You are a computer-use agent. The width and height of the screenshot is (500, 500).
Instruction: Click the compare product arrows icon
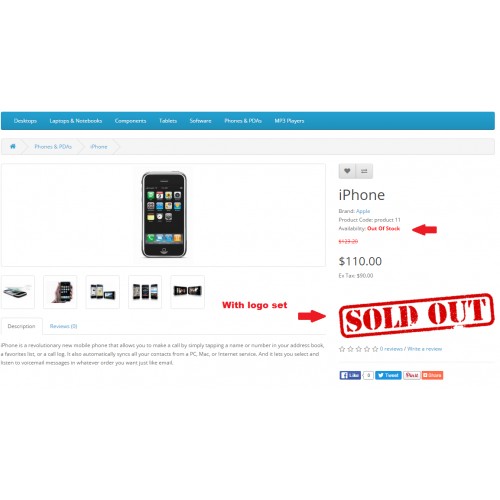(x=364, y=171)
